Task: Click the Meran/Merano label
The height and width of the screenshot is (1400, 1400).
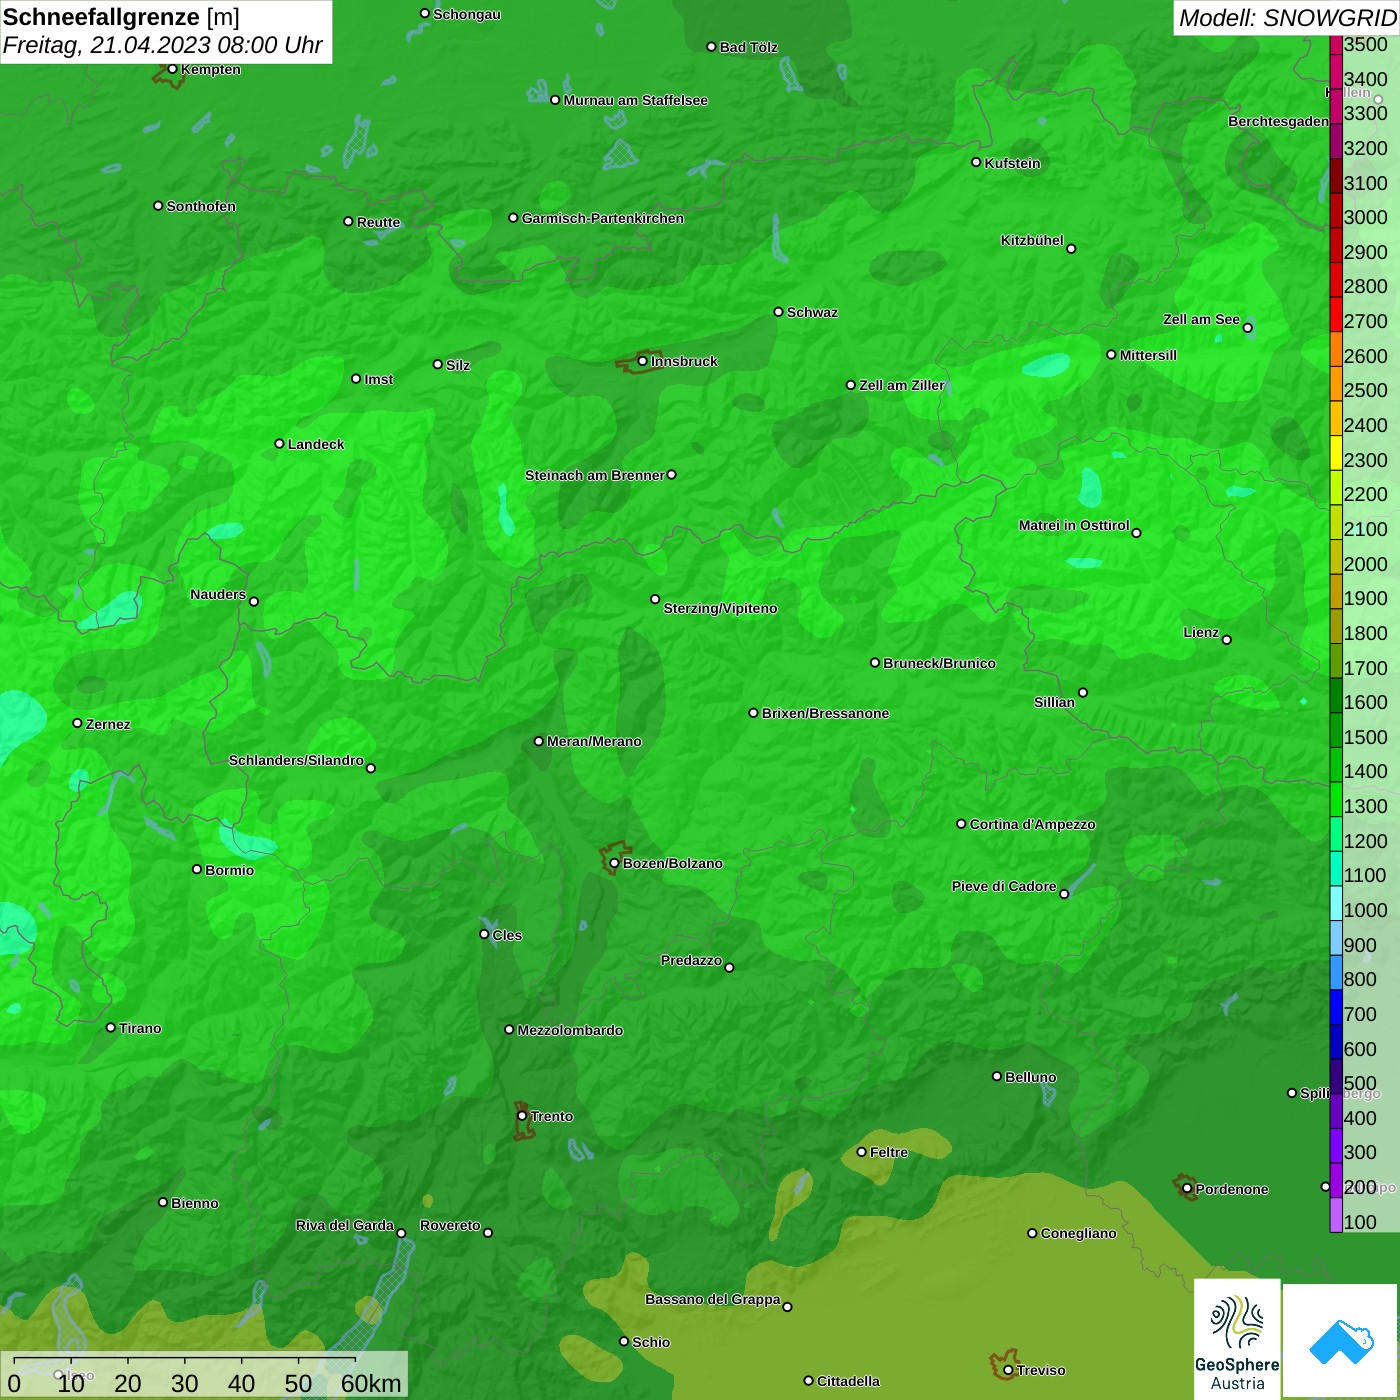Action: [x=594, y=741]
